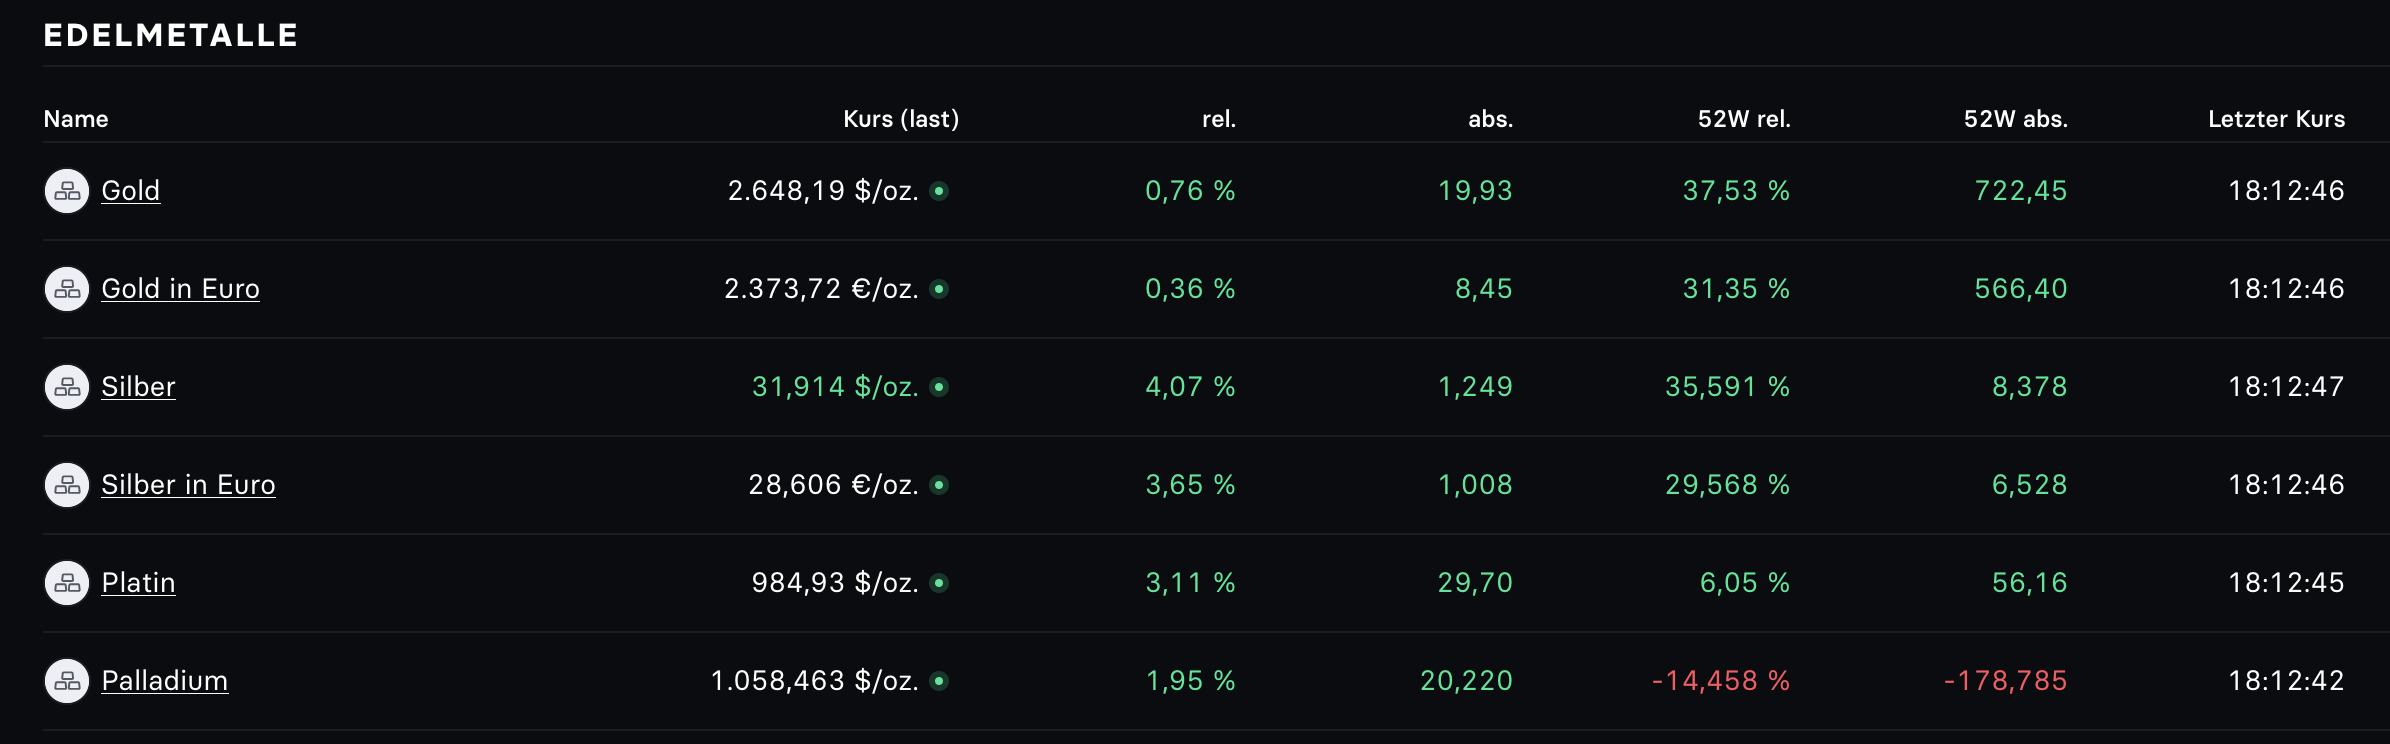Click the icon next to Silber in Euro
The height and width of the screenshot is (744, 2390).
67,485
